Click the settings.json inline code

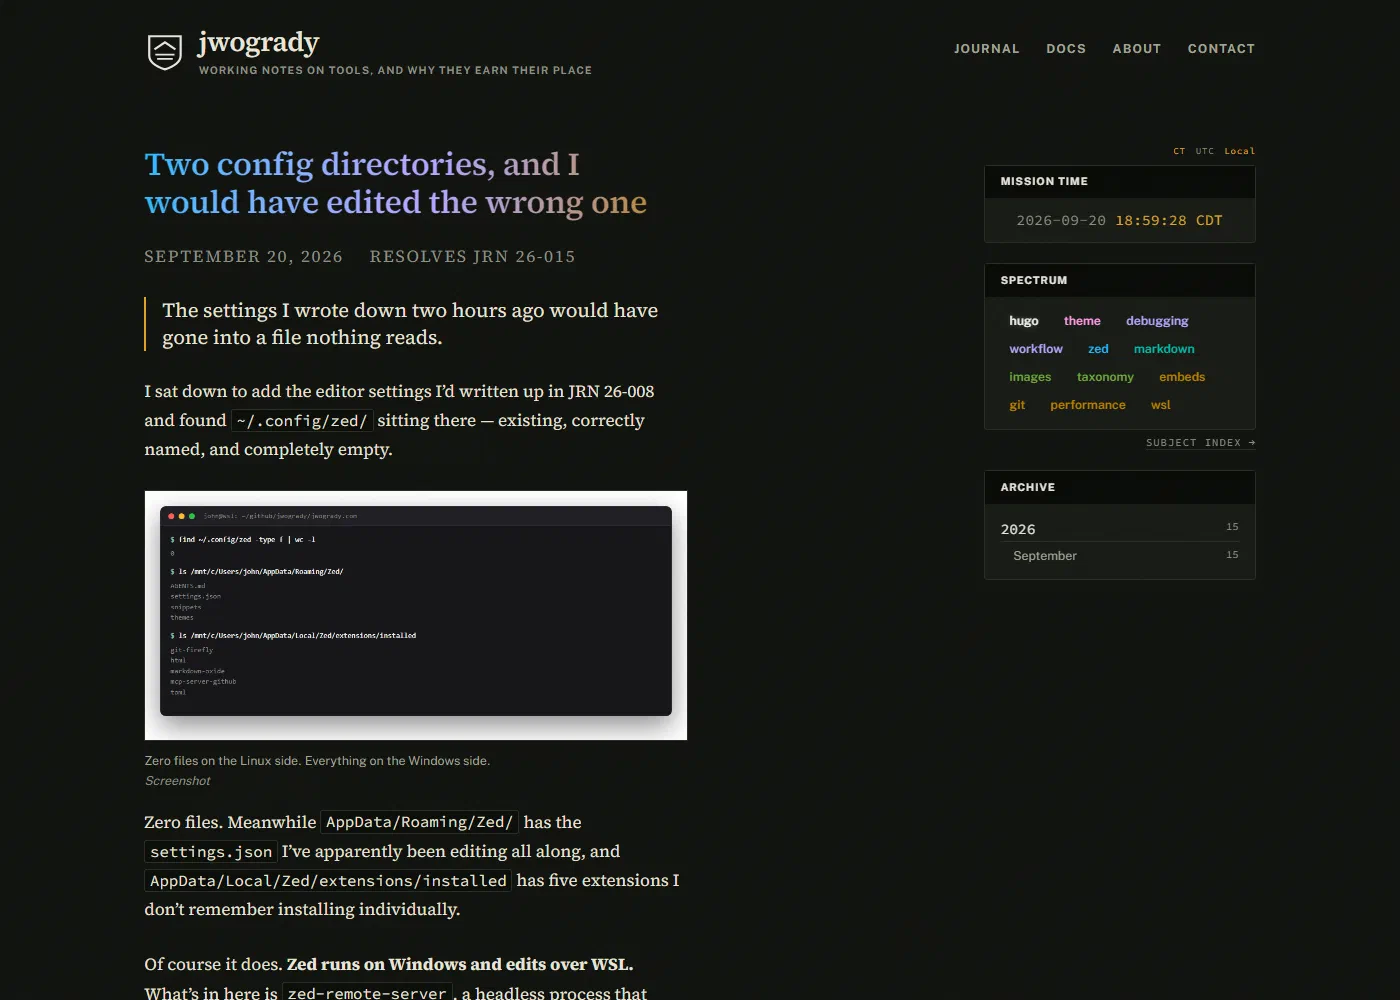click(x=211, y=852)
